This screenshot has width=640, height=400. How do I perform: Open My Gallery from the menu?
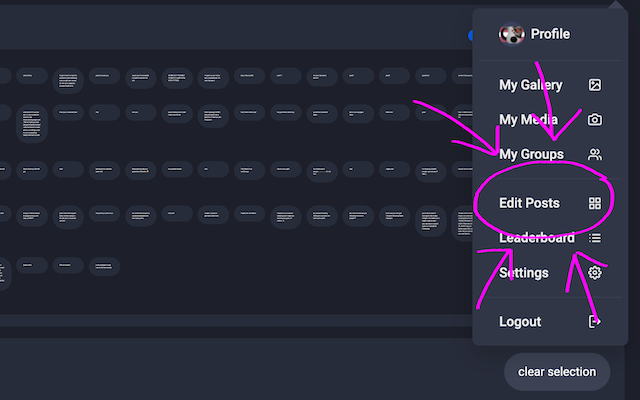coord(531,86)
